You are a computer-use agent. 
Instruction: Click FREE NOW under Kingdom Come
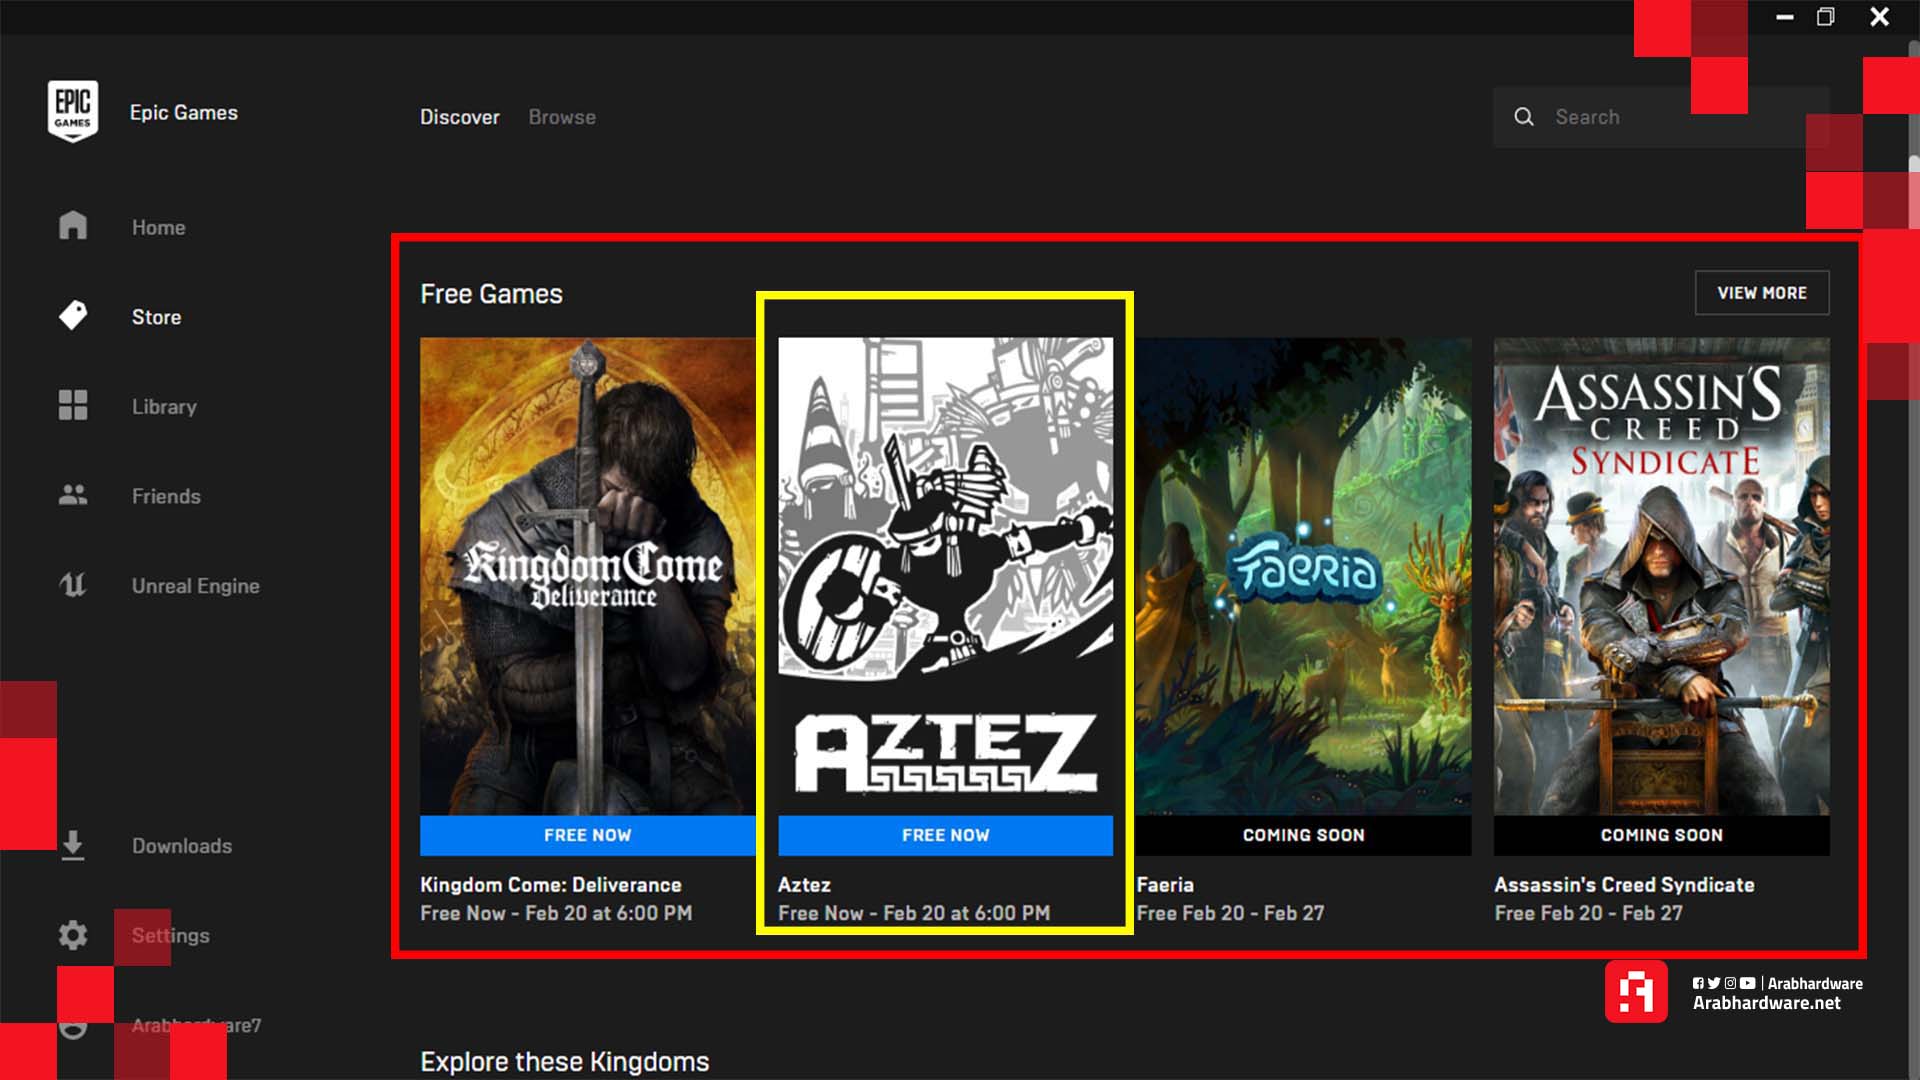tap(588, 835)
